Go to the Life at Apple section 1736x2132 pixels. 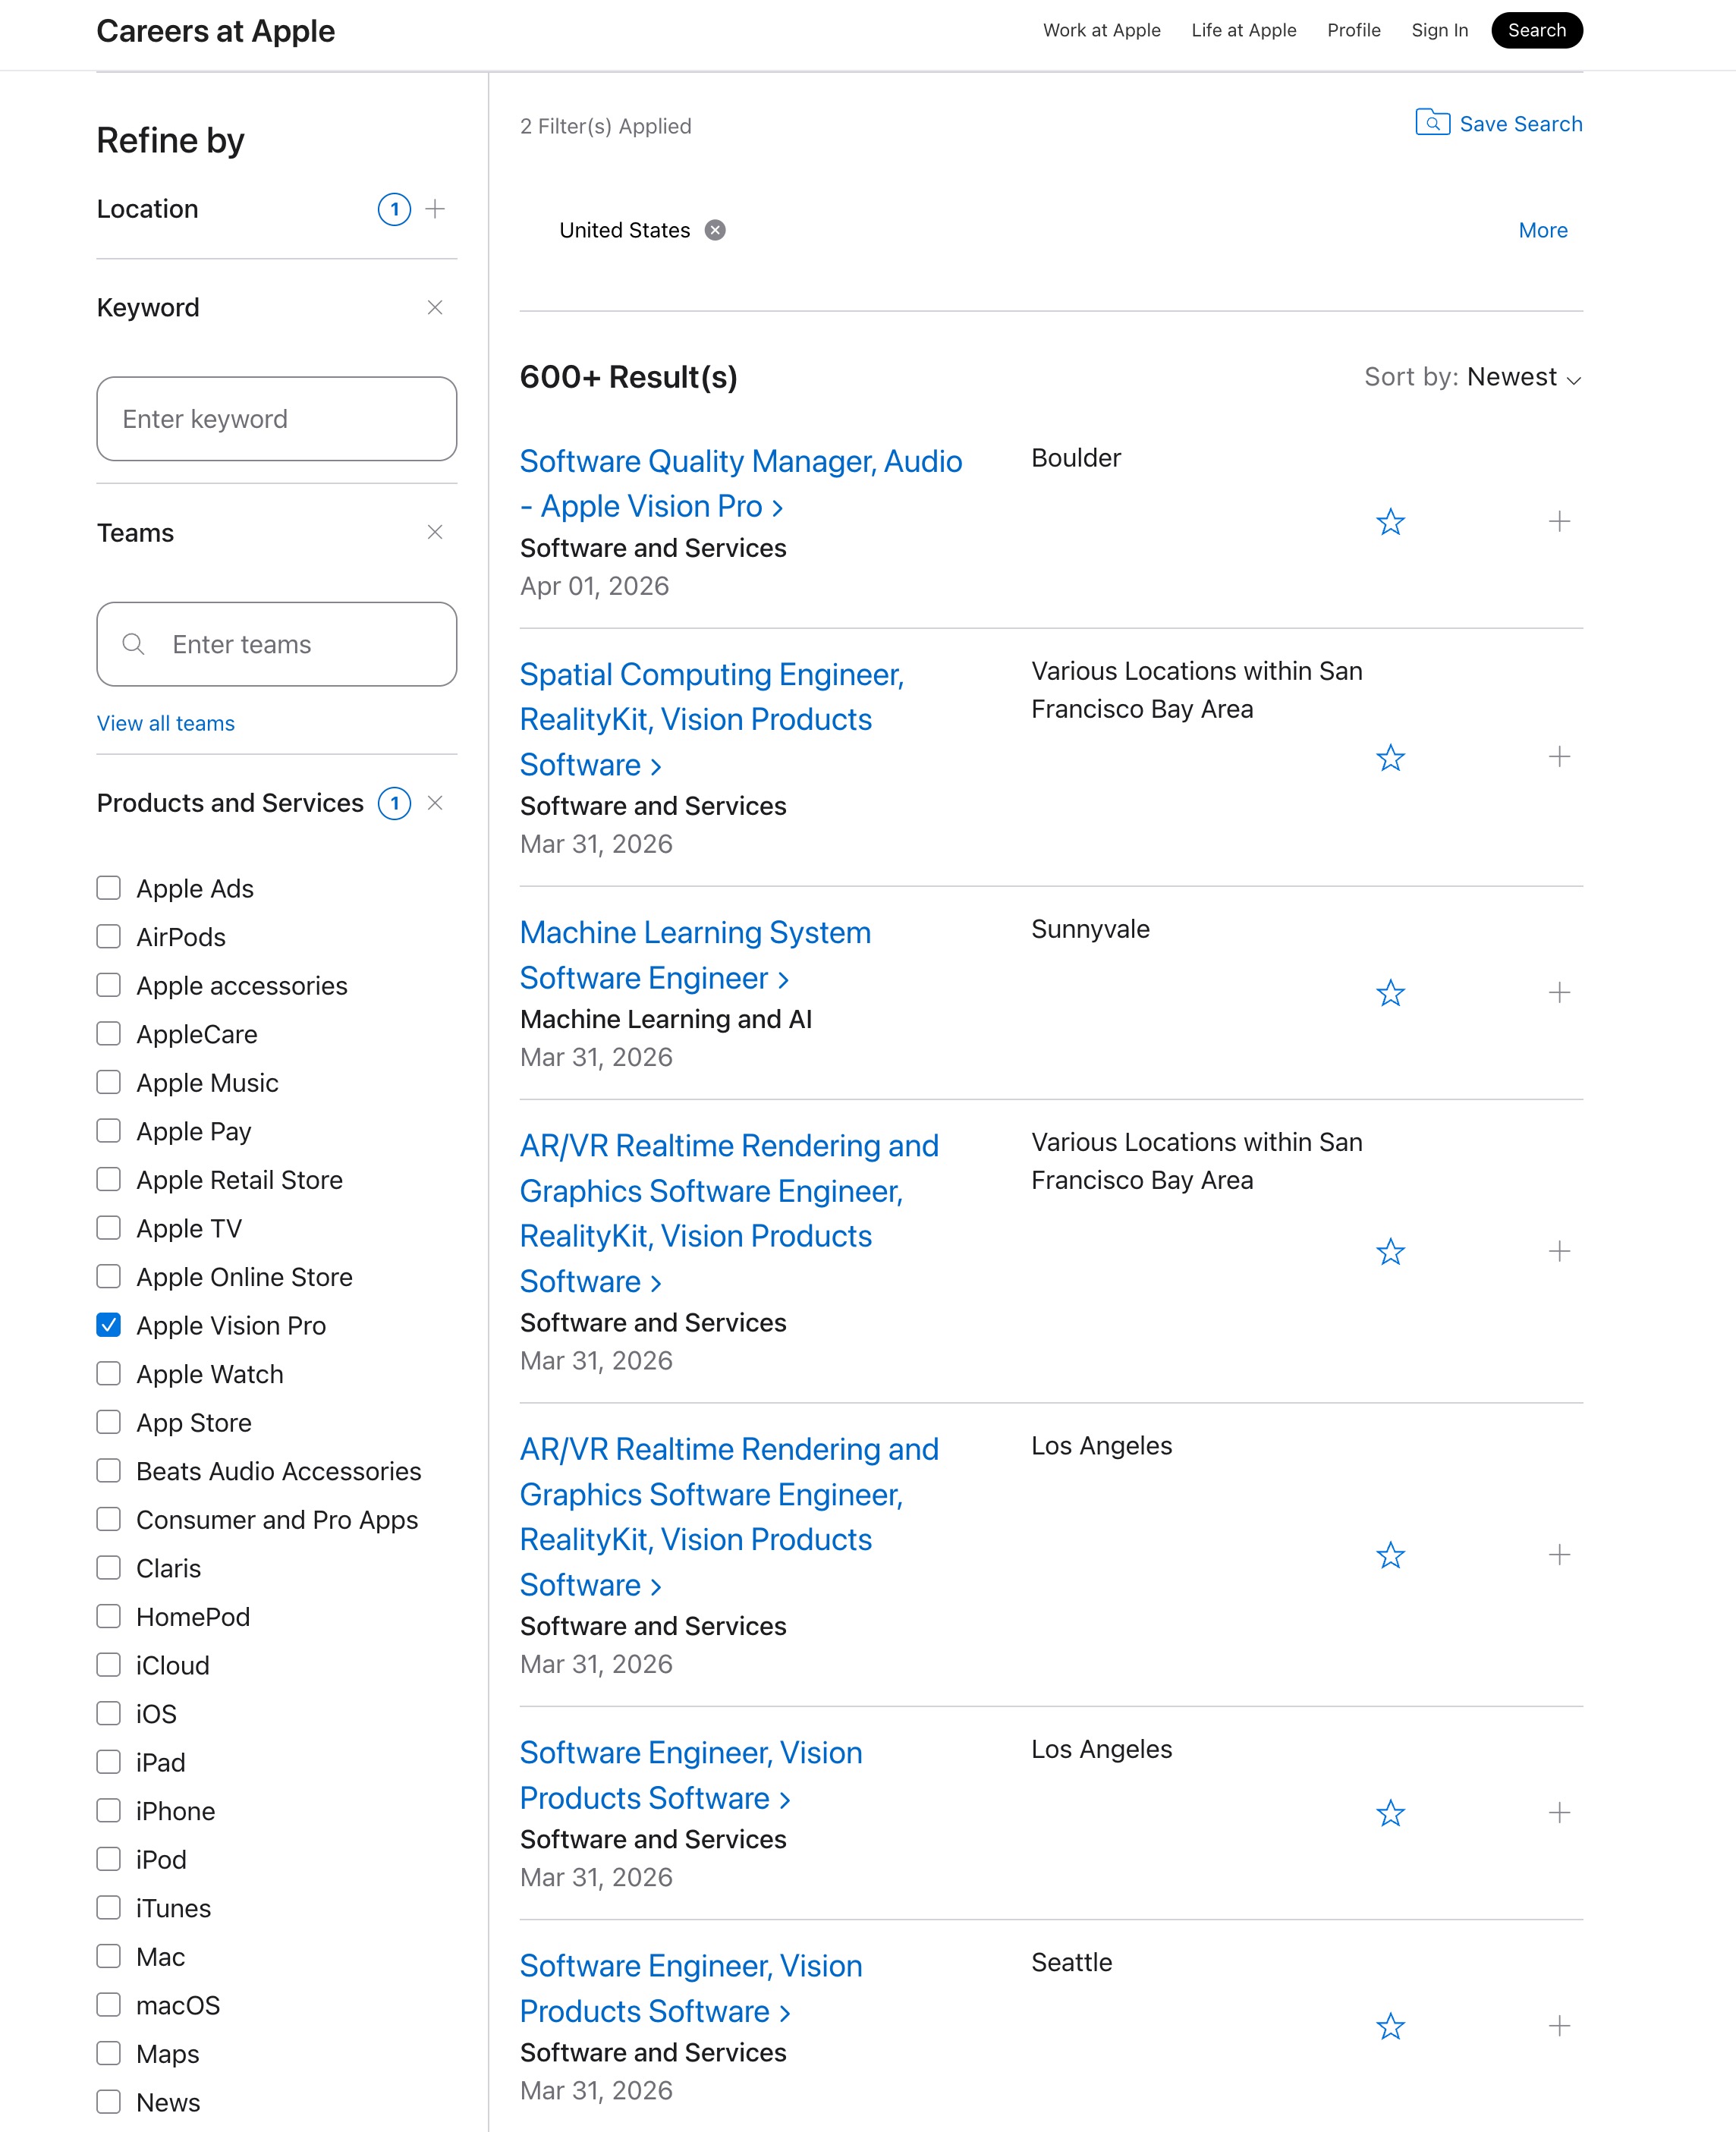(x=1243, y=30)
